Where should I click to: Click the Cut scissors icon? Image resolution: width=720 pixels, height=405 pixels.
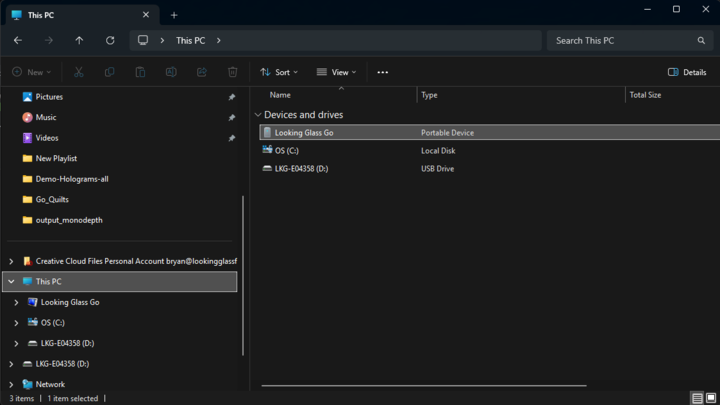(79, 72)
